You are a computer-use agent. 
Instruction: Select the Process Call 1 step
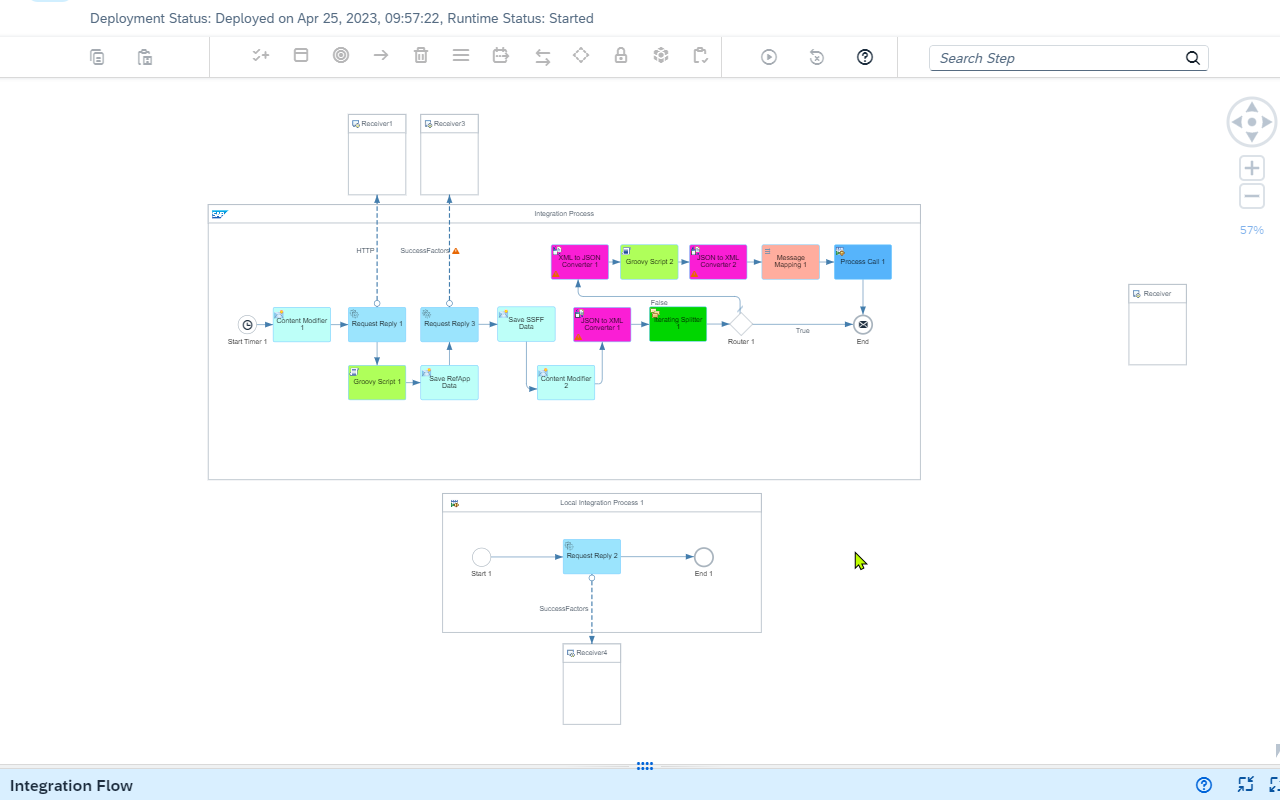tap(863, 262)
